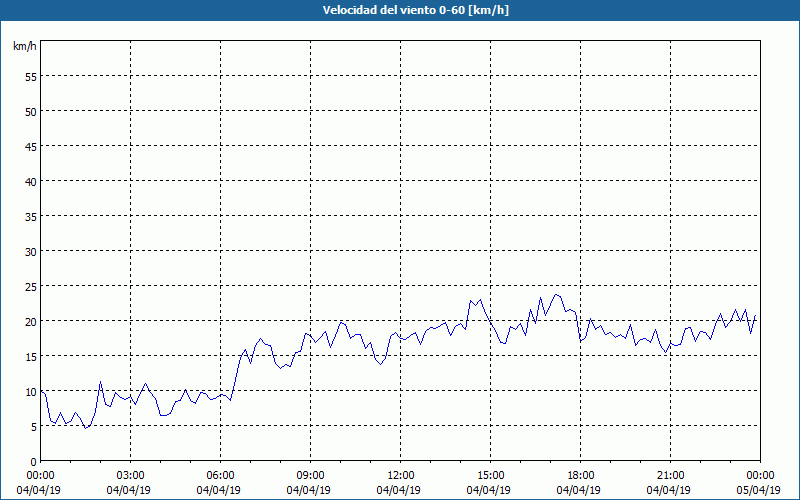The width and height of the screenshot is (800, 500).
Task: Click the 18:00 time label
Action: pyautogui.click(x=581, y=476)
